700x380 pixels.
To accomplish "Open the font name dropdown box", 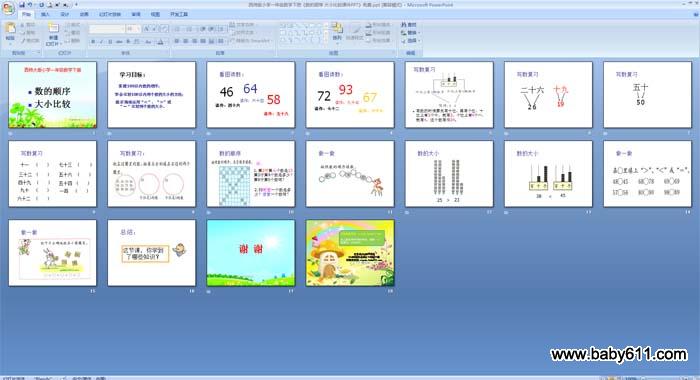I will coord(107,29).
